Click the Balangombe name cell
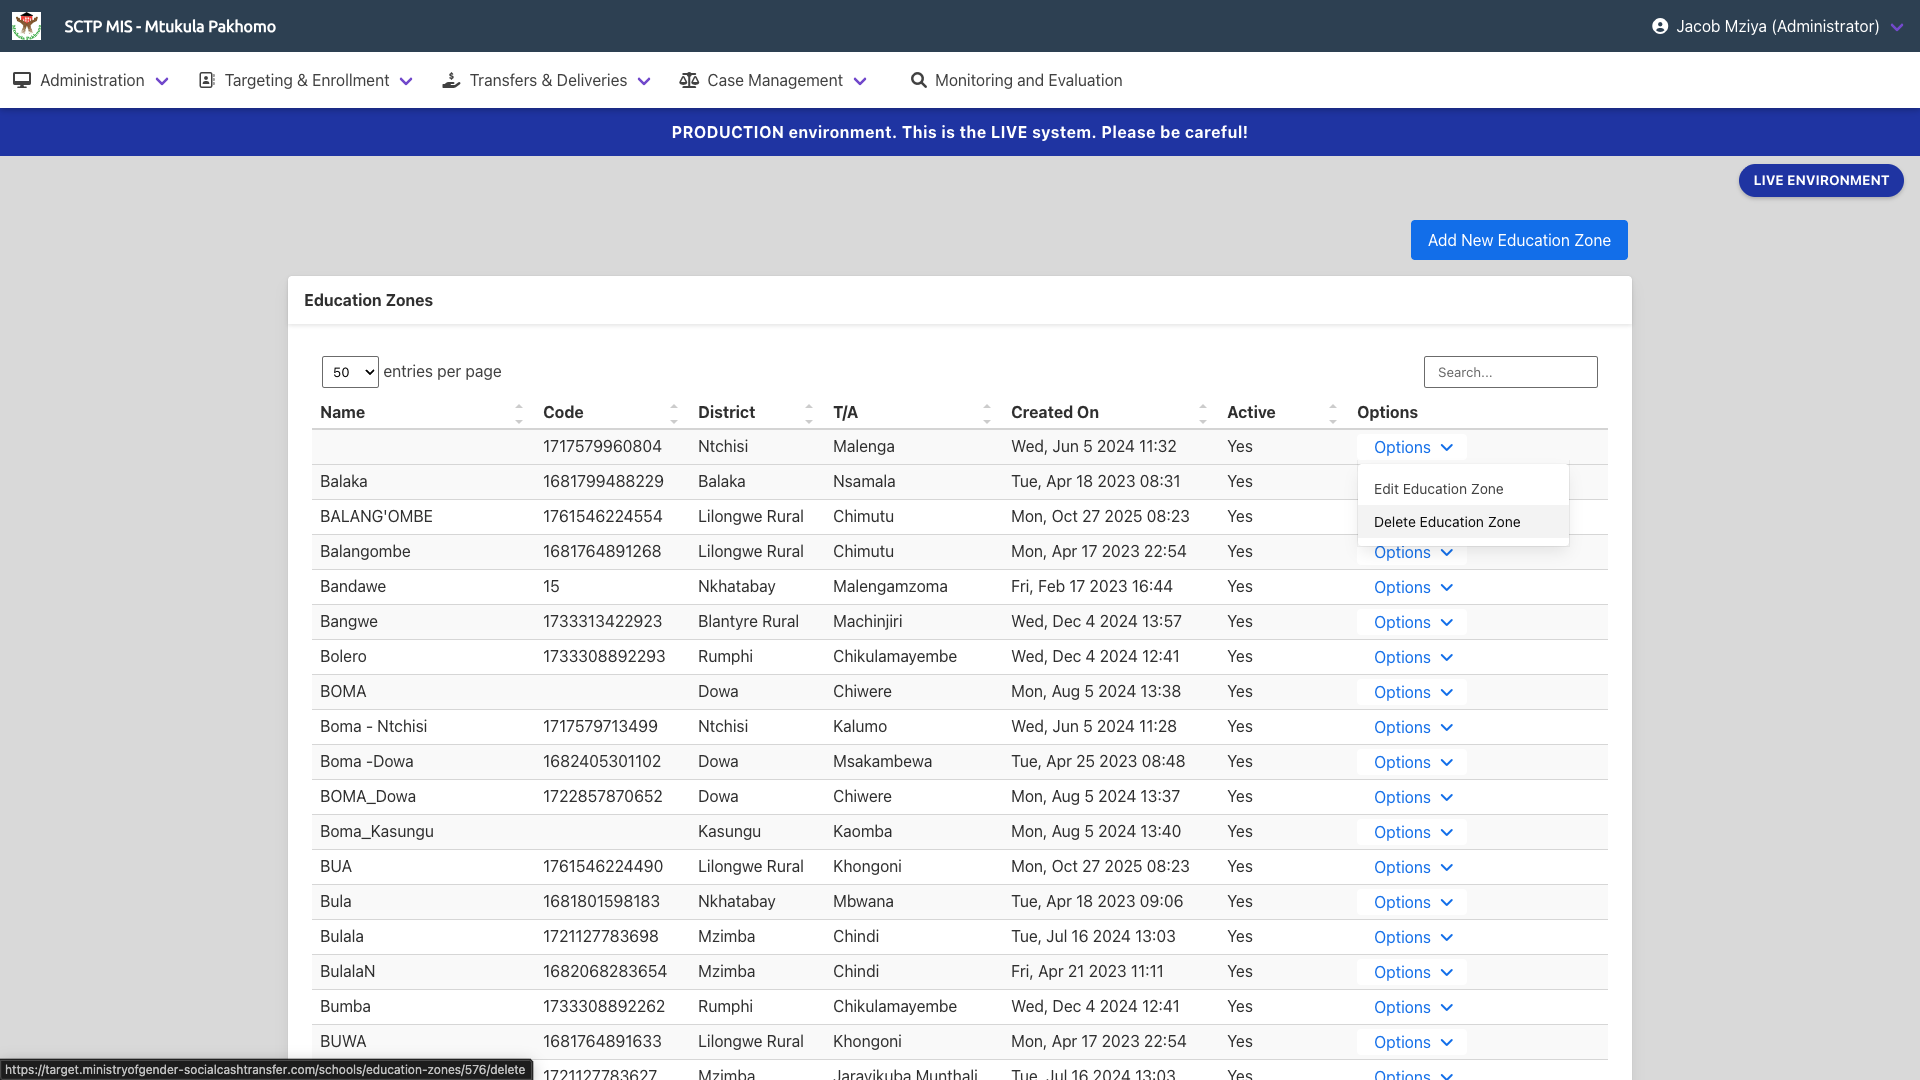The height and width of the screenshot is (1080, 1920). point(365,551)
